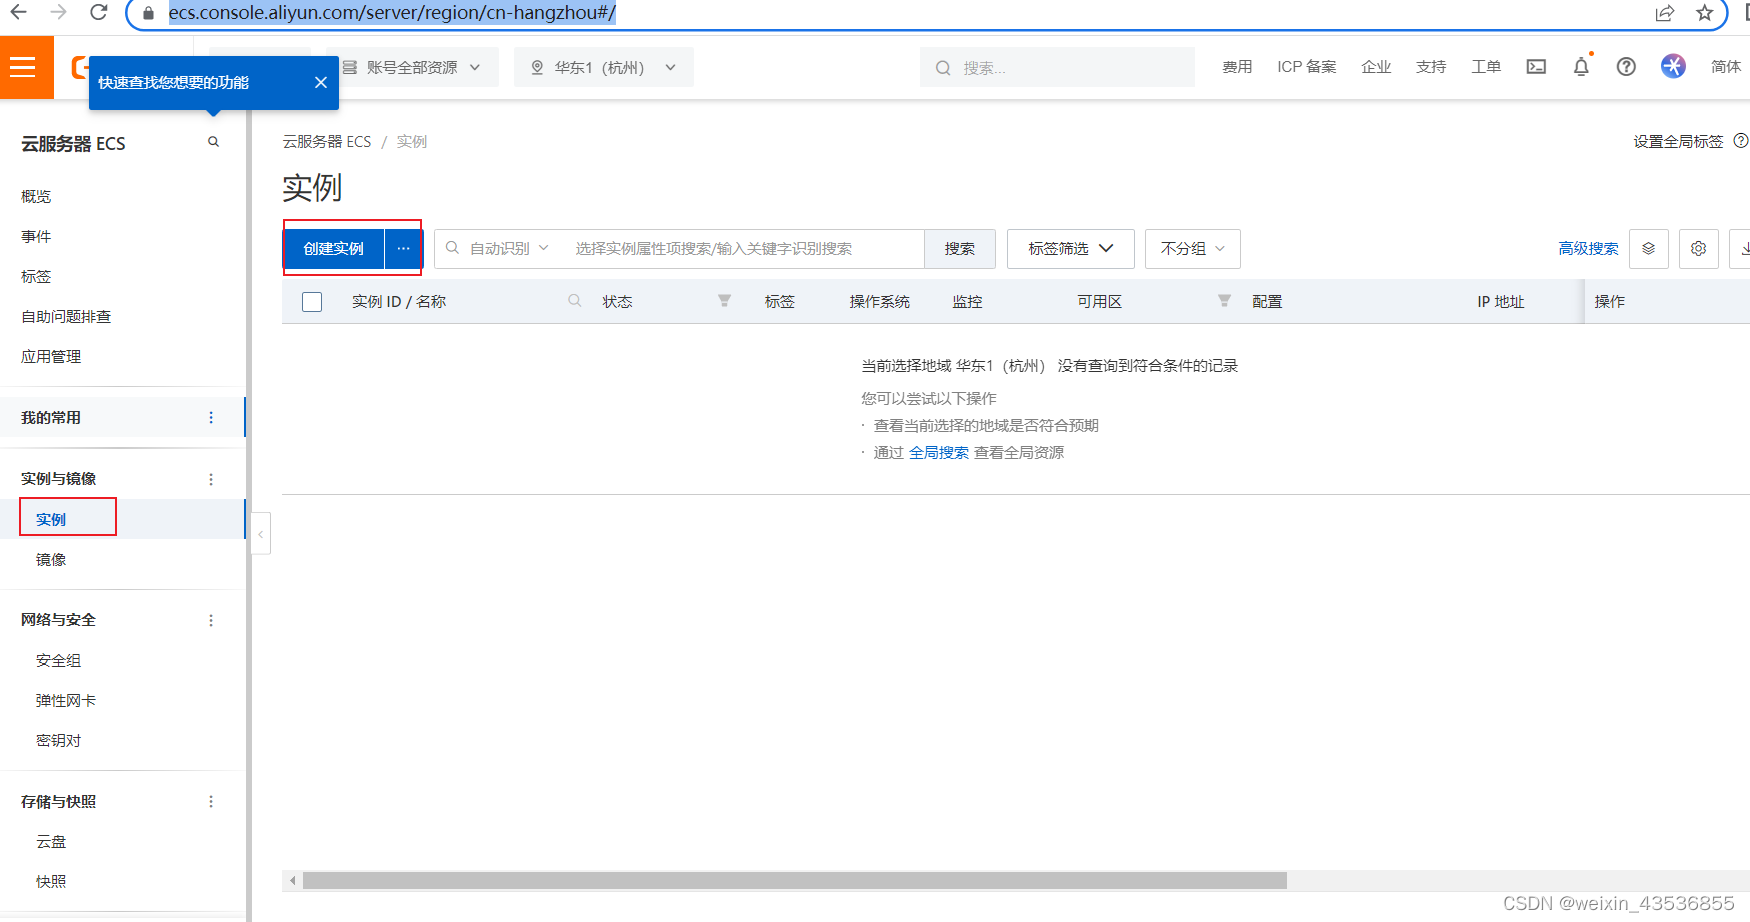Open the notifications bell
This screenshot has width=1750, height=922.
(1581, 67)
